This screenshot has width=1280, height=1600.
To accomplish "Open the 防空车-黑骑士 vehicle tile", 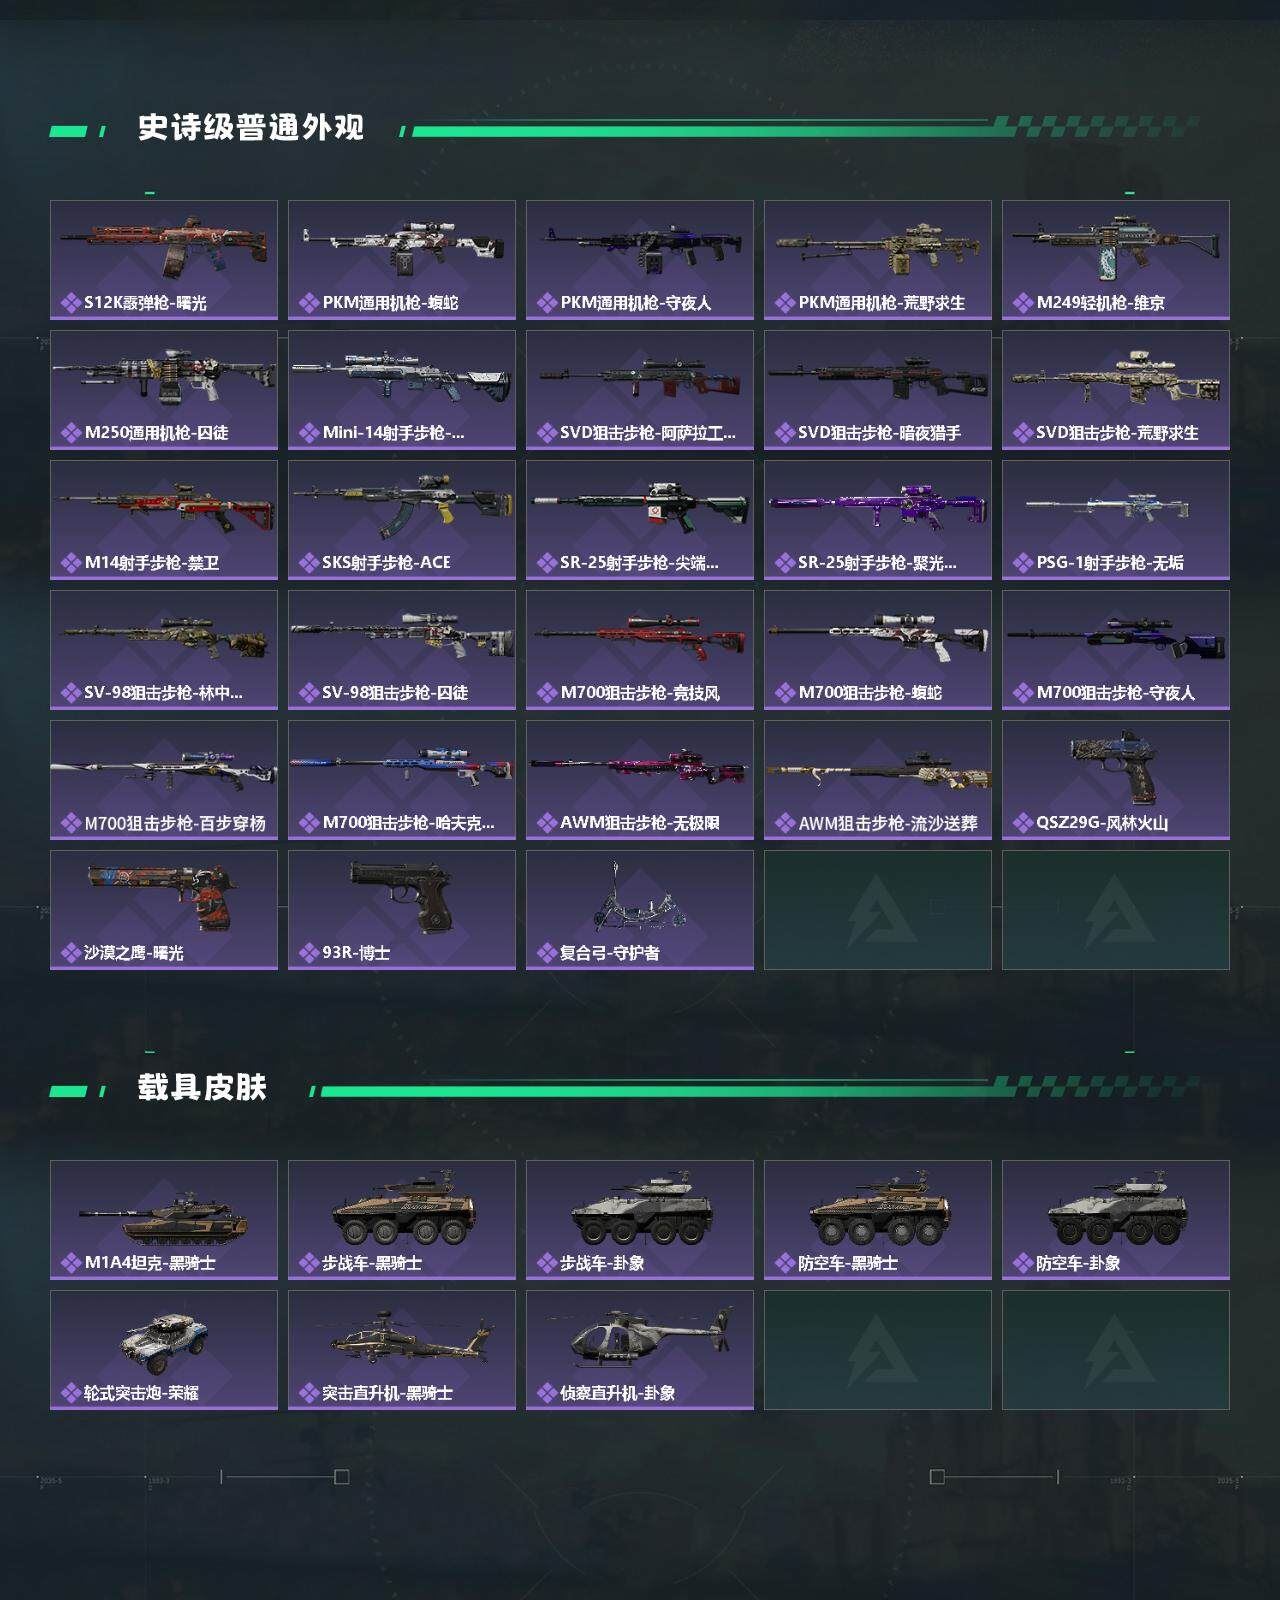I will 878,1220.
